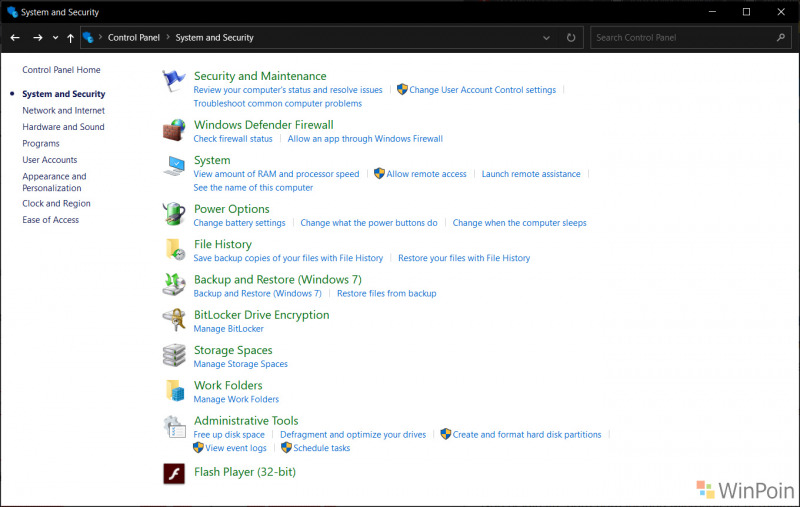Go back with the left arrow button
This screenshot has height=507, width=800.
15,38
